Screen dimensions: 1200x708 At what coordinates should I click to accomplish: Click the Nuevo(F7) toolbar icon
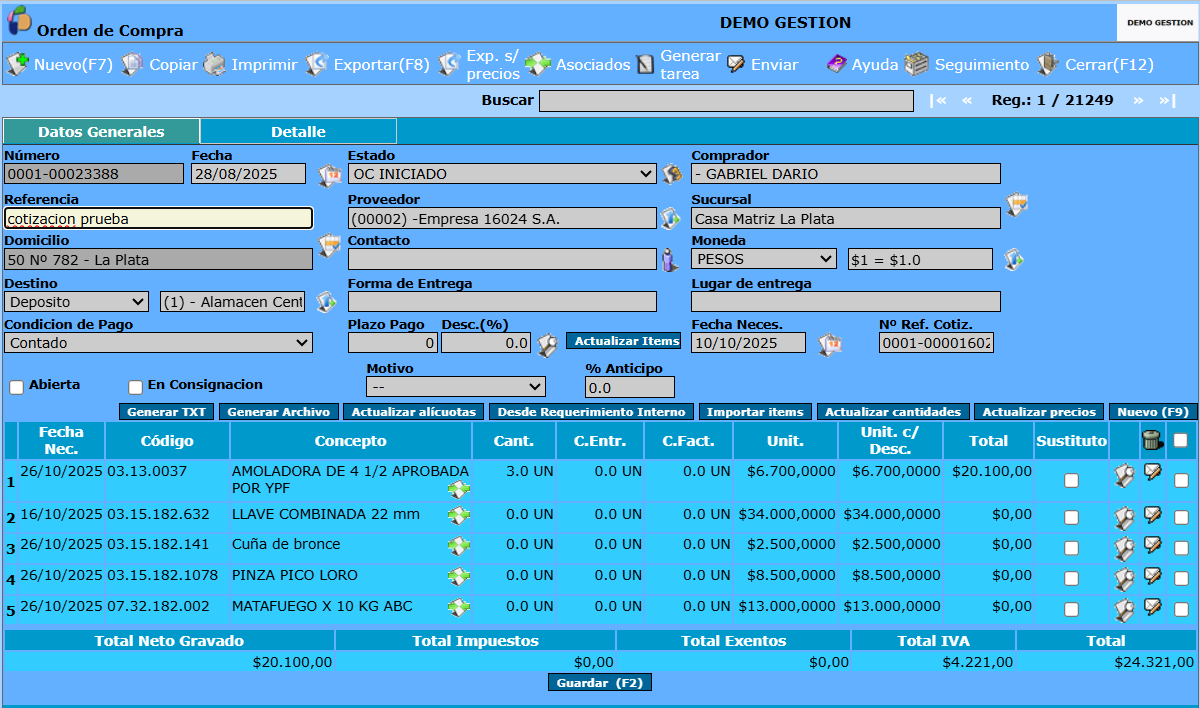[x=18, y=65]
